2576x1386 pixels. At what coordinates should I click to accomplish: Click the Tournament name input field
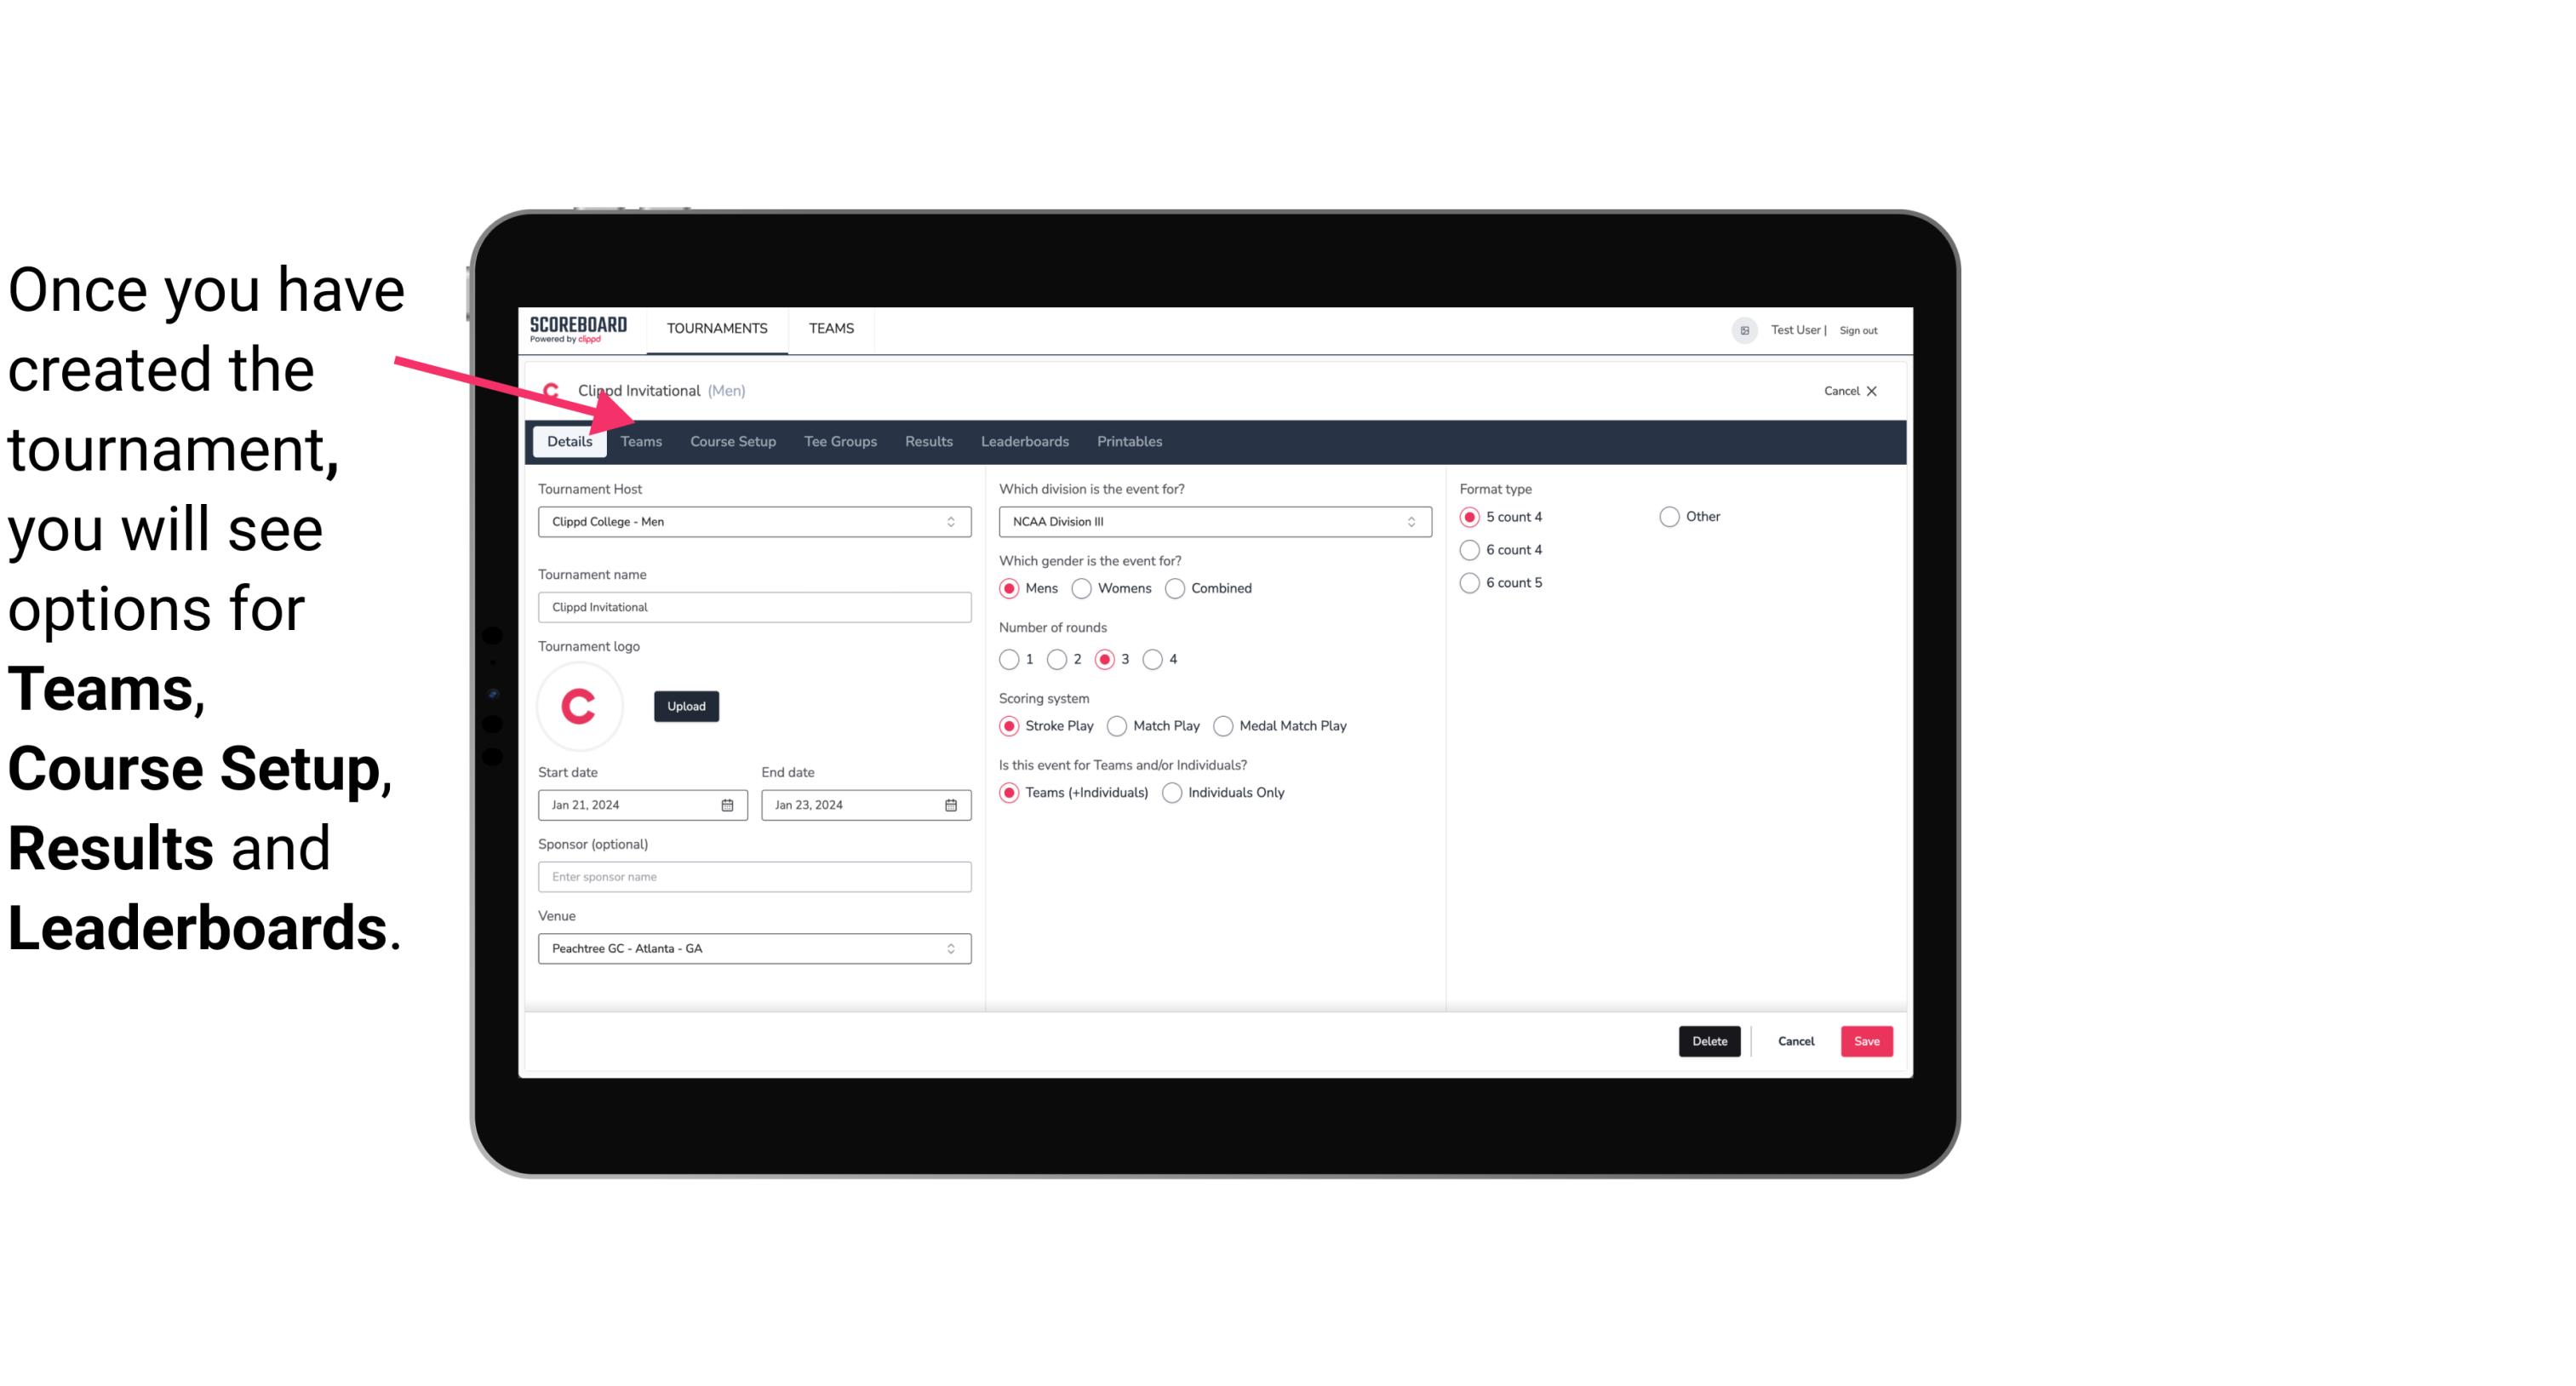(754, 606)
